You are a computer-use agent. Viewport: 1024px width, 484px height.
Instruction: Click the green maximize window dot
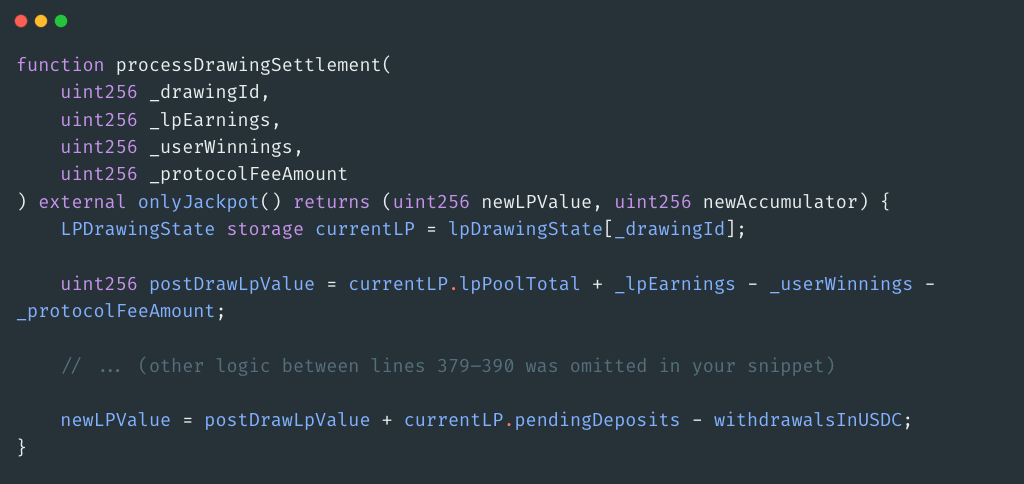point(61,21)
